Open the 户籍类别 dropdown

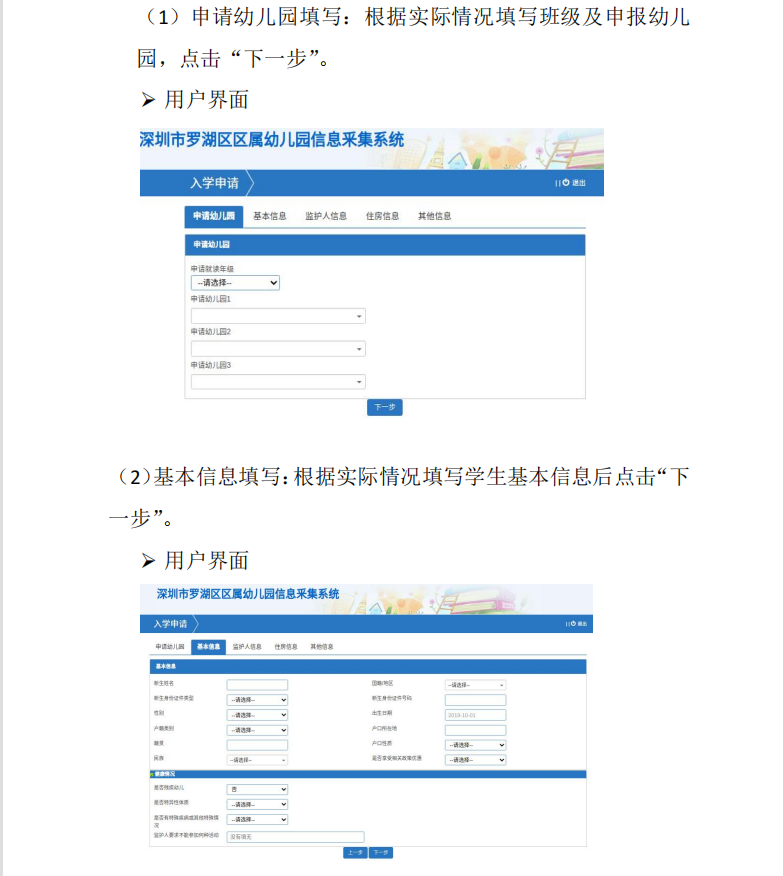pos(257,730)
